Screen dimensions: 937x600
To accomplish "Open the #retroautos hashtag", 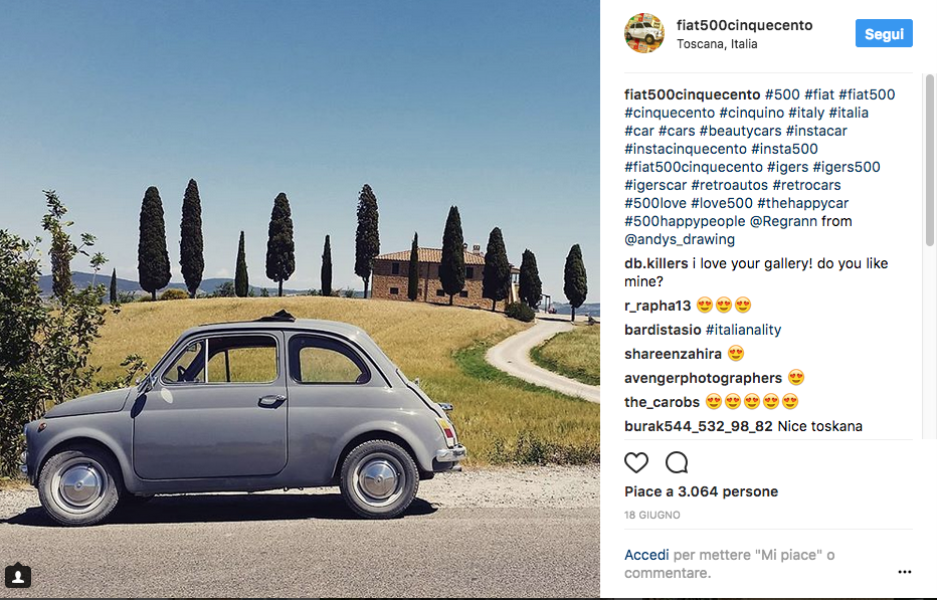I will pyautogui.click(x=729, y=185).
